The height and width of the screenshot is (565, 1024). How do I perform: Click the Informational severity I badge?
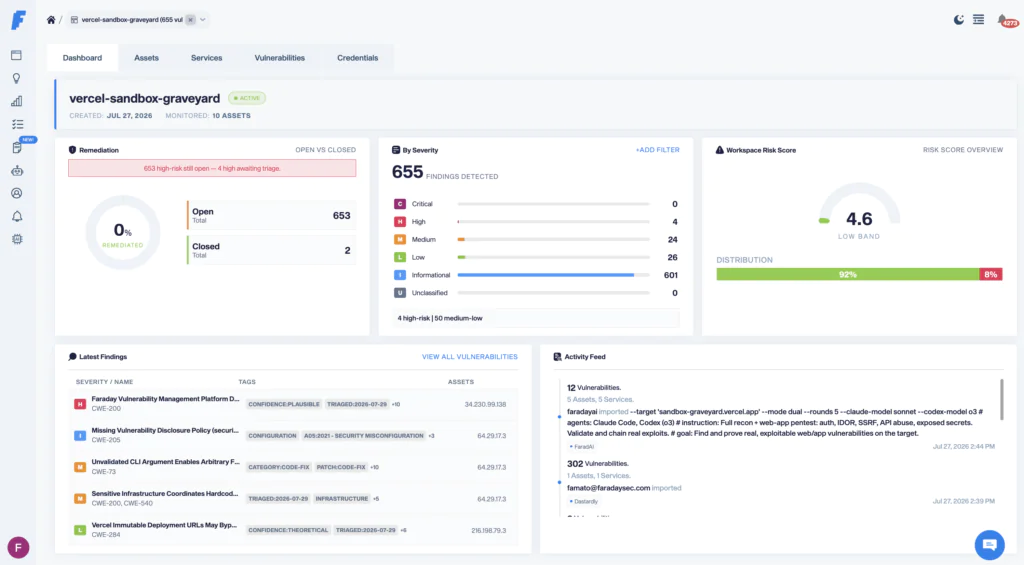[400, 275]
